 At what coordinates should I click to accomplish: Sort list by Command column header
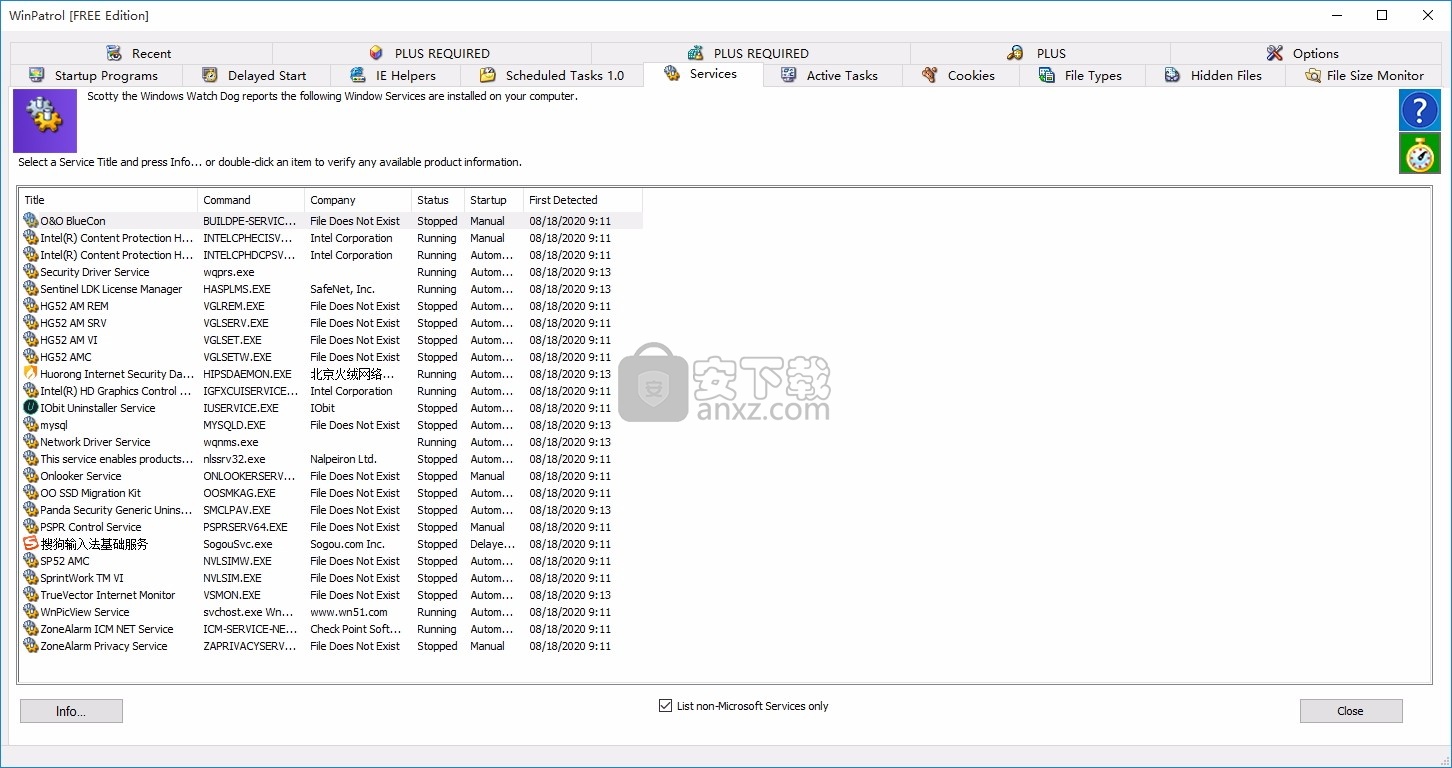[251, 200]
